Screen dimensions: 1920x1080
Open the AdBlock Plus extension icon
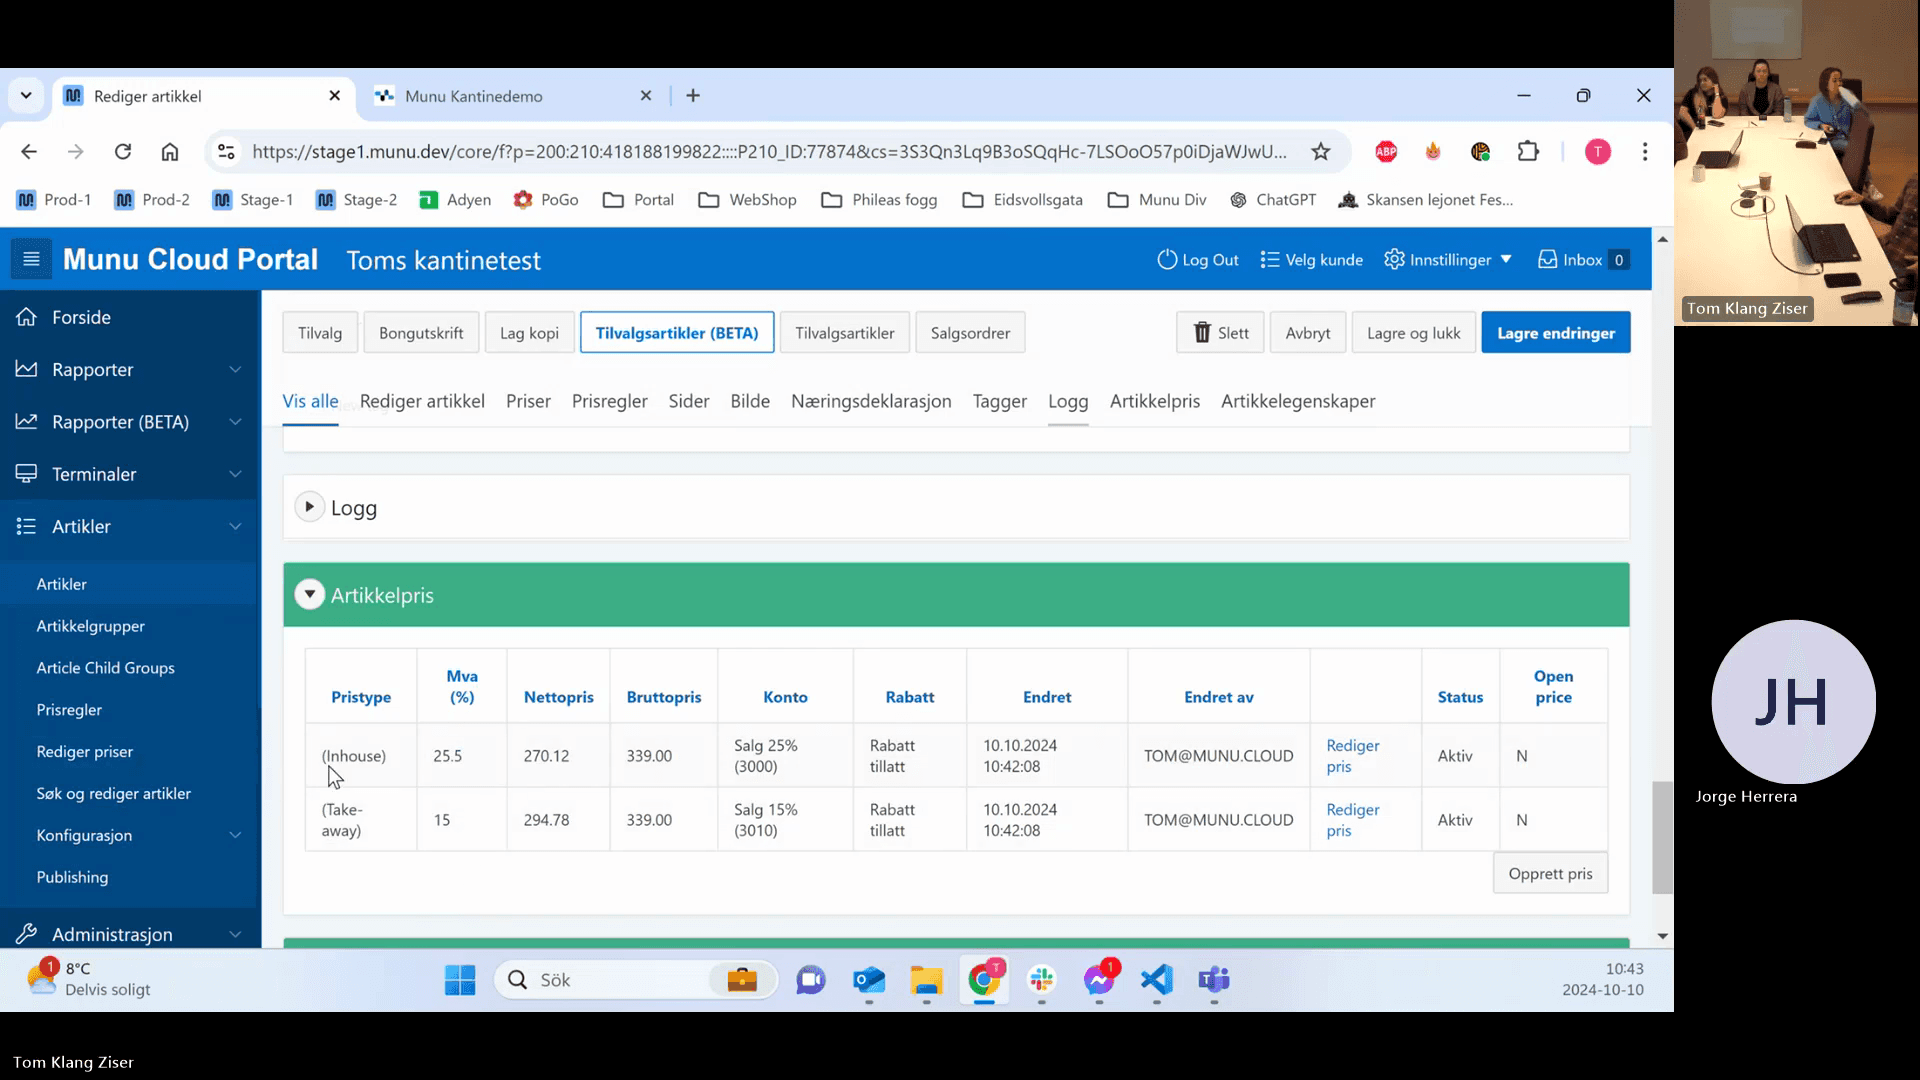point(1386,152)
